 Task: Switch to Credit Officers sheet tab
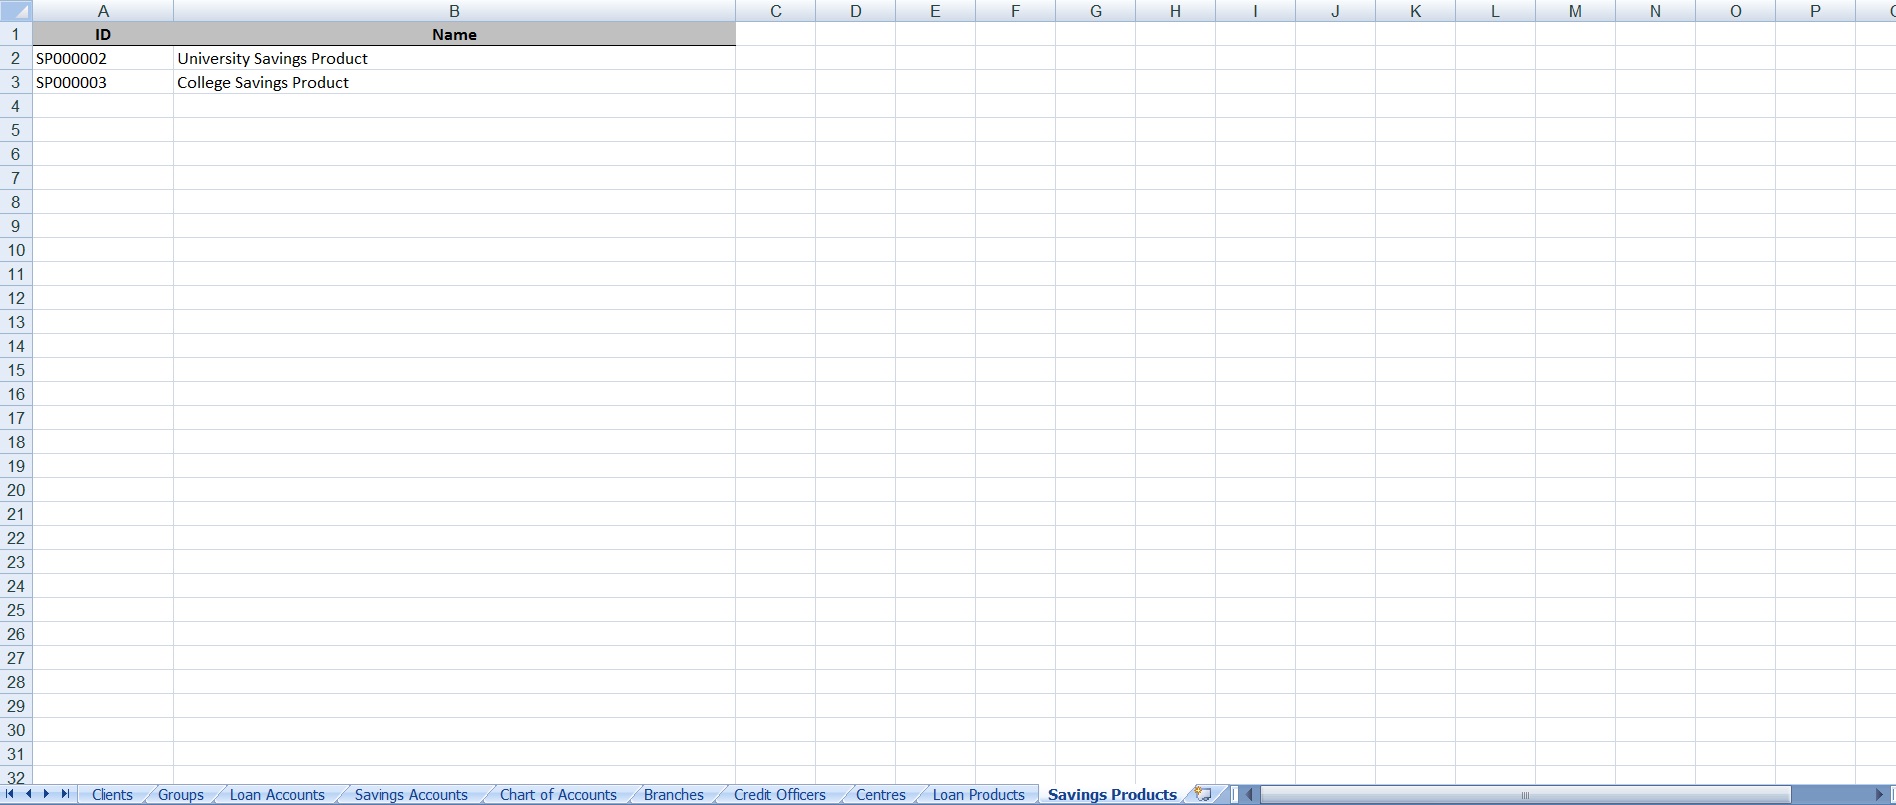[x=779, y=795]
